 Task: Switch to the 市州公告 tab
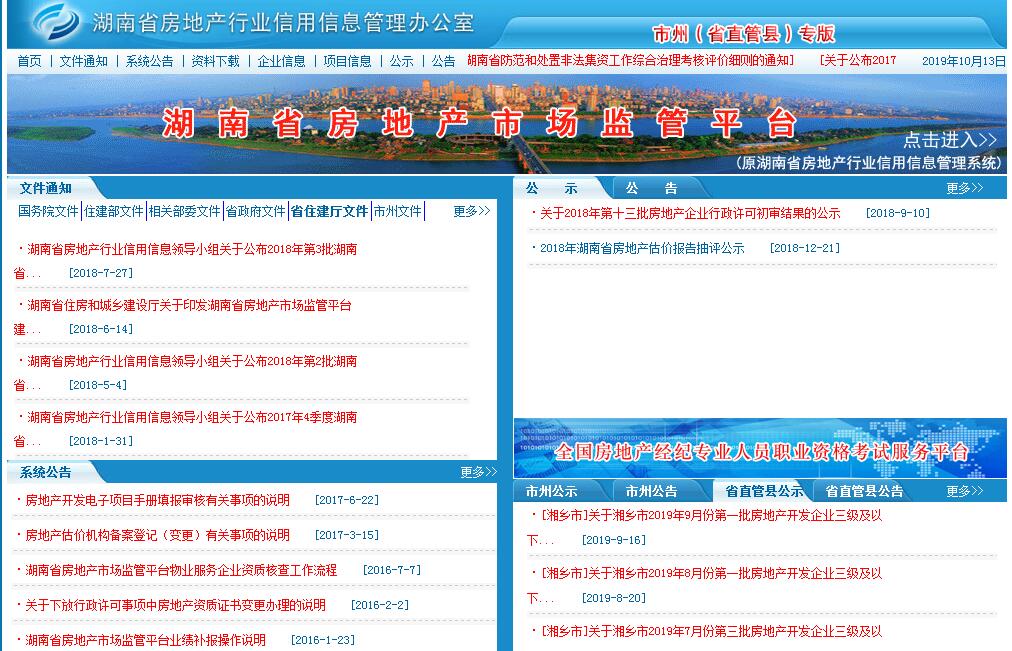[x=652, y=492]
